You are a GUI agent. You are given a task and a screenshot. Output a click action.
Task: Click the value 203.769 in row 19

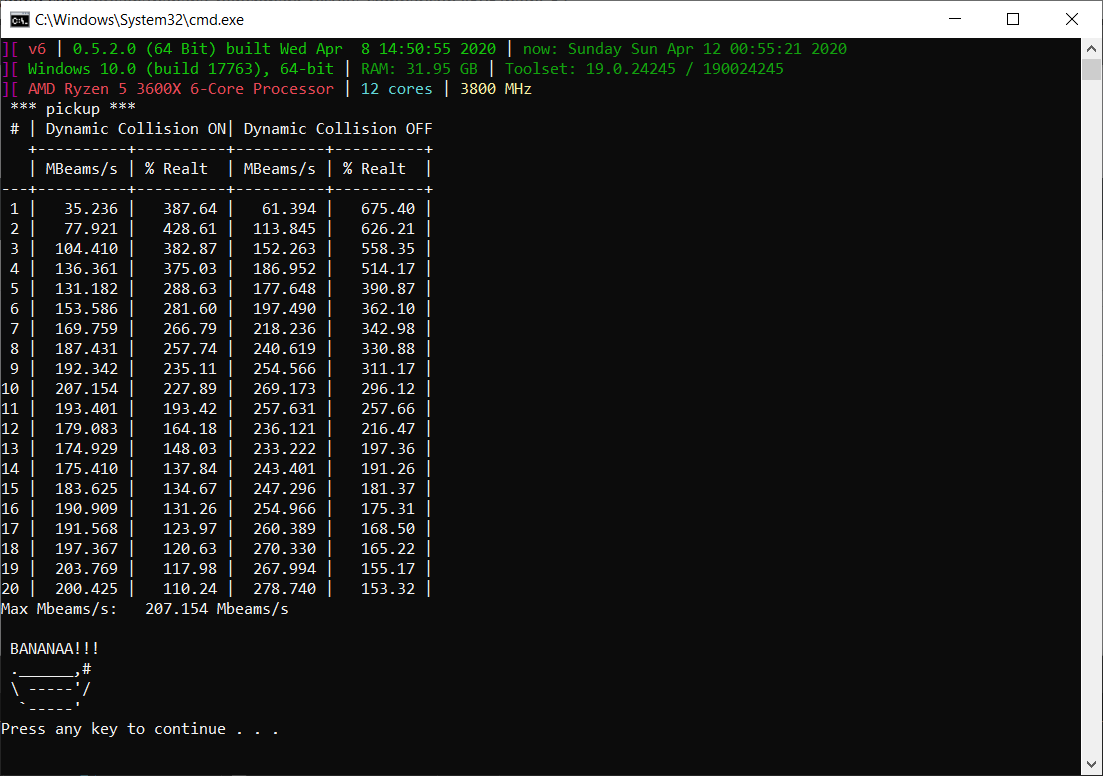click(x=87, y=568)
